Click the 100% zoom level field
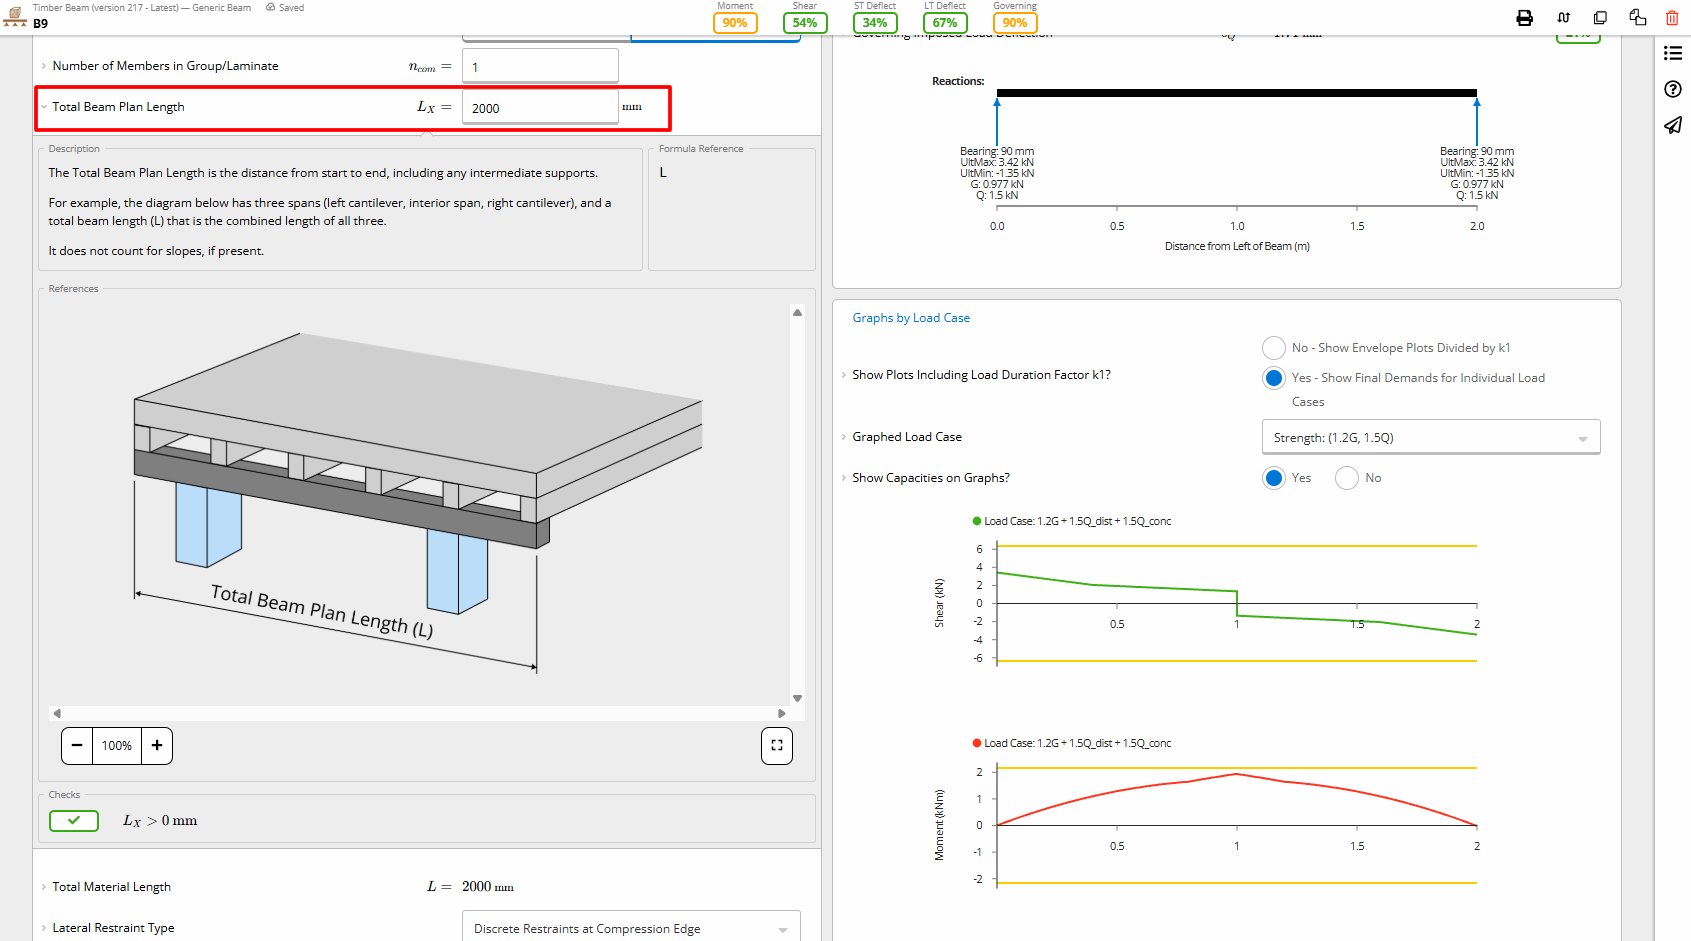 pyautogui.click(x=117, y=746)
